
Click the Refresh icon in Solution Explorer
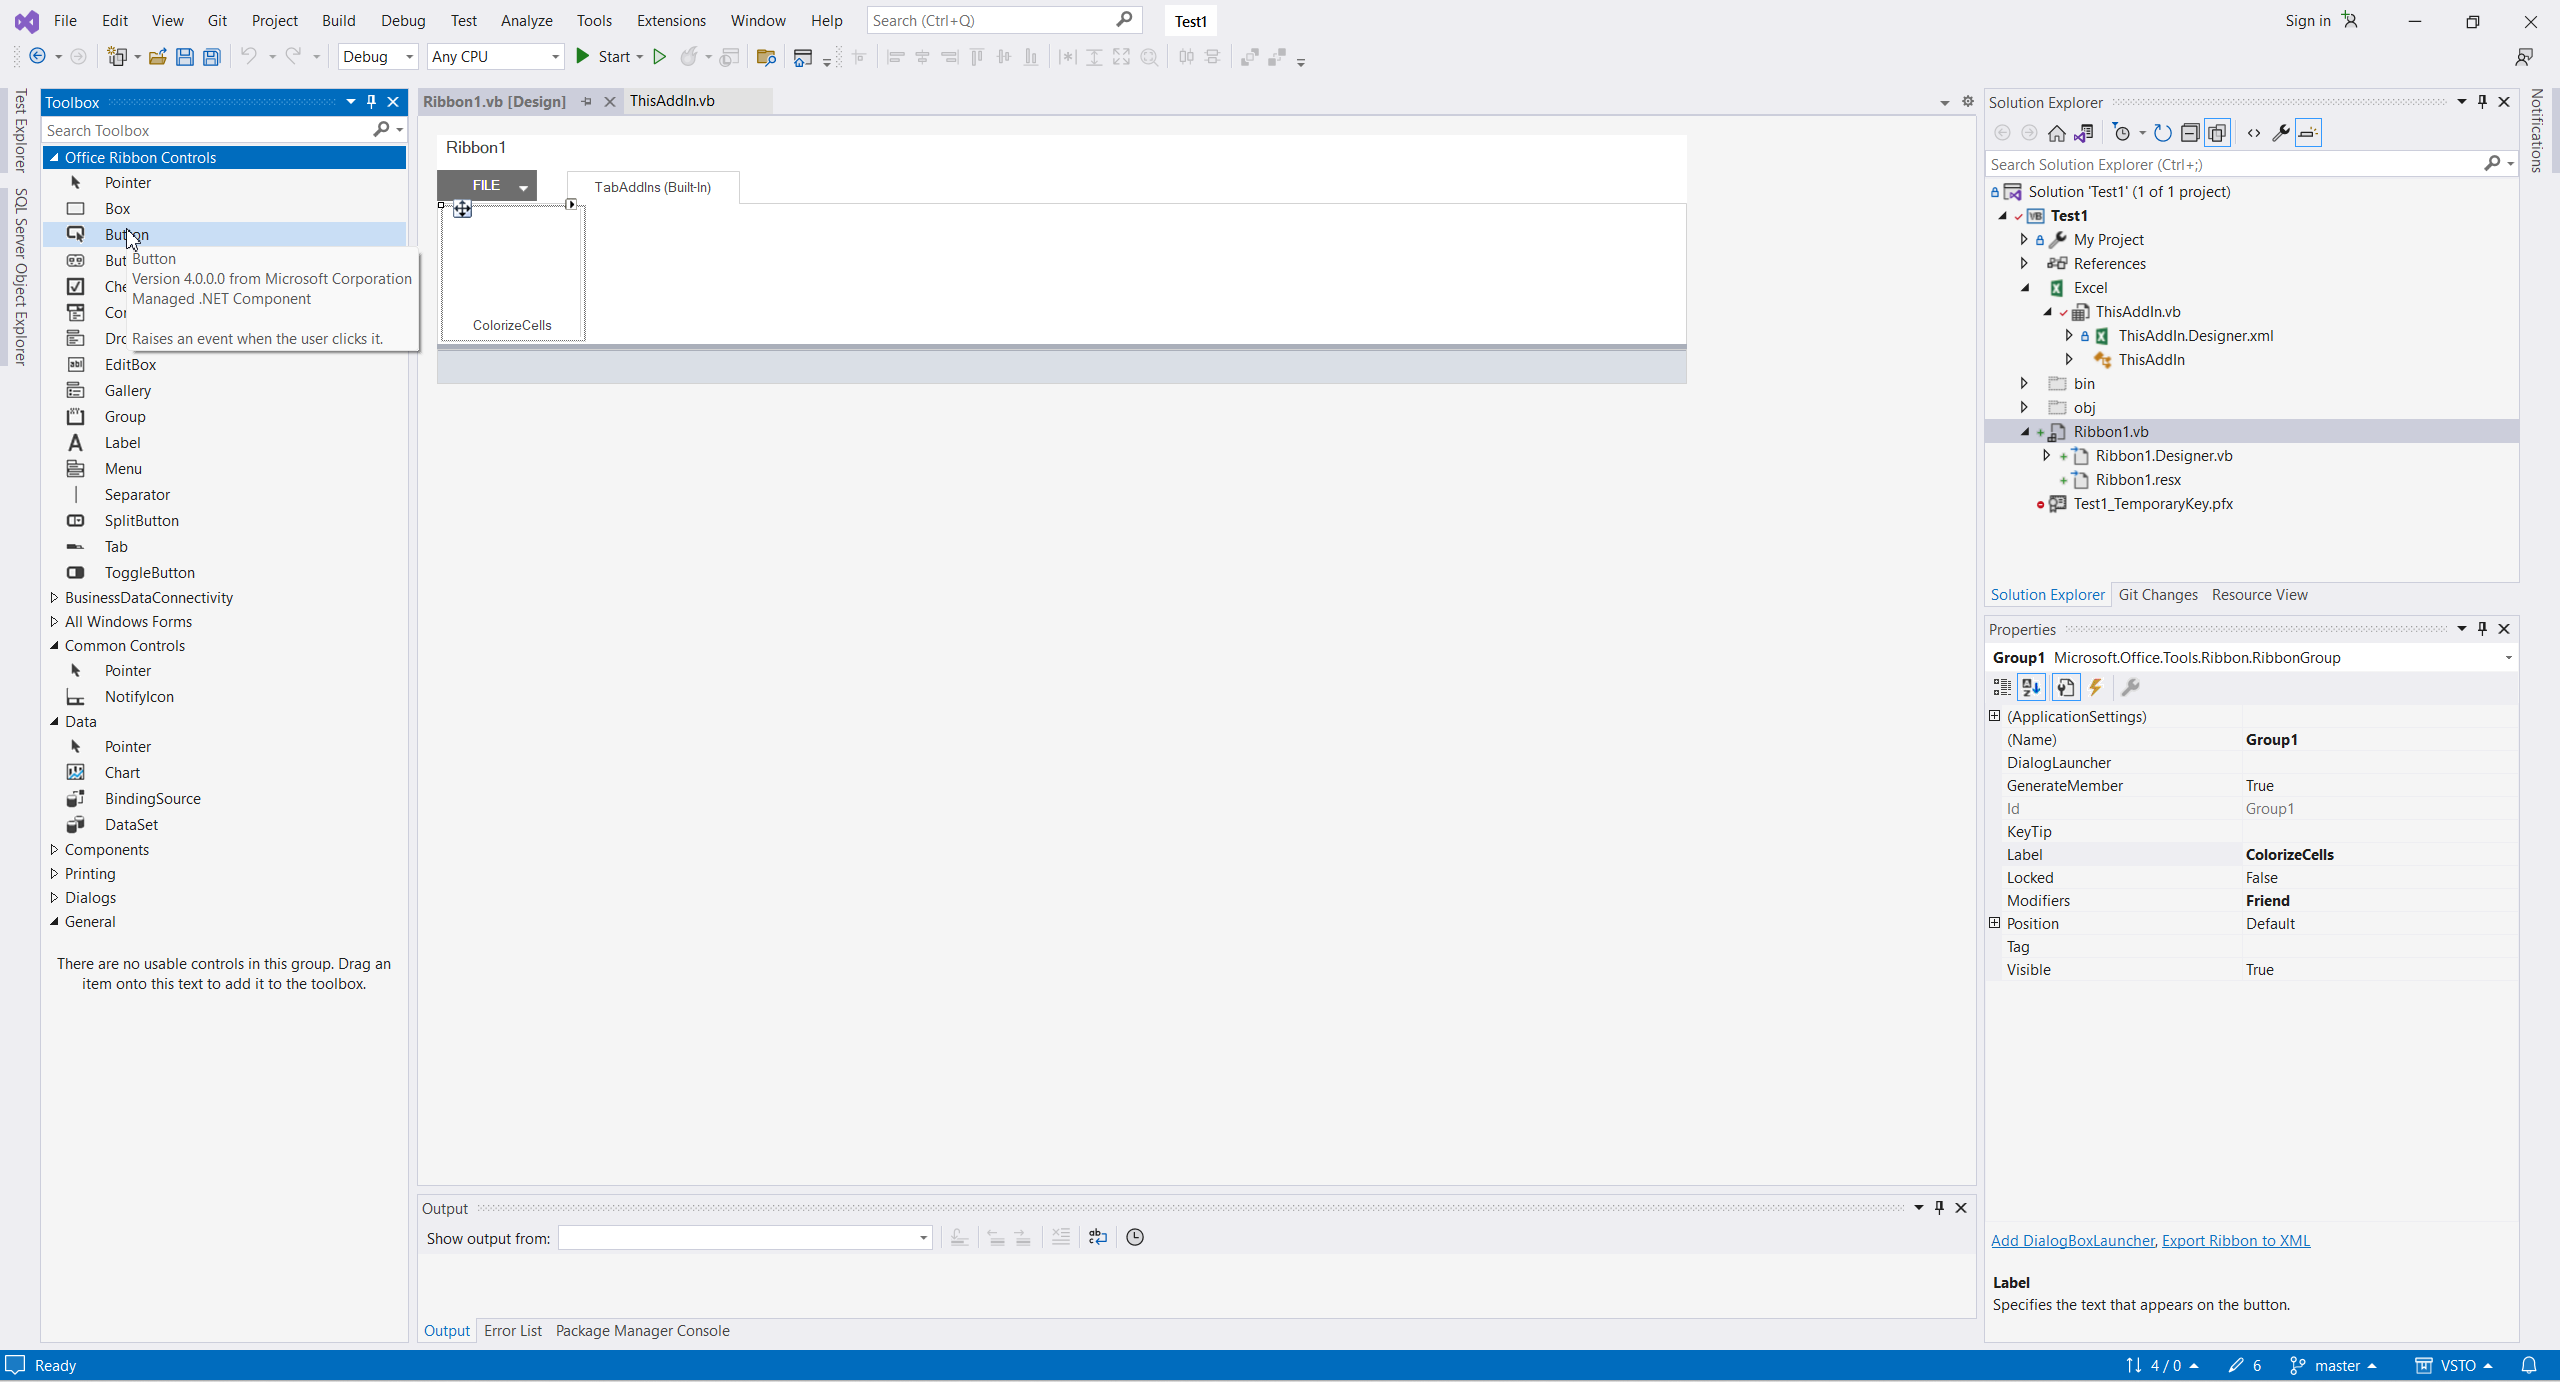click(2162, 133)
